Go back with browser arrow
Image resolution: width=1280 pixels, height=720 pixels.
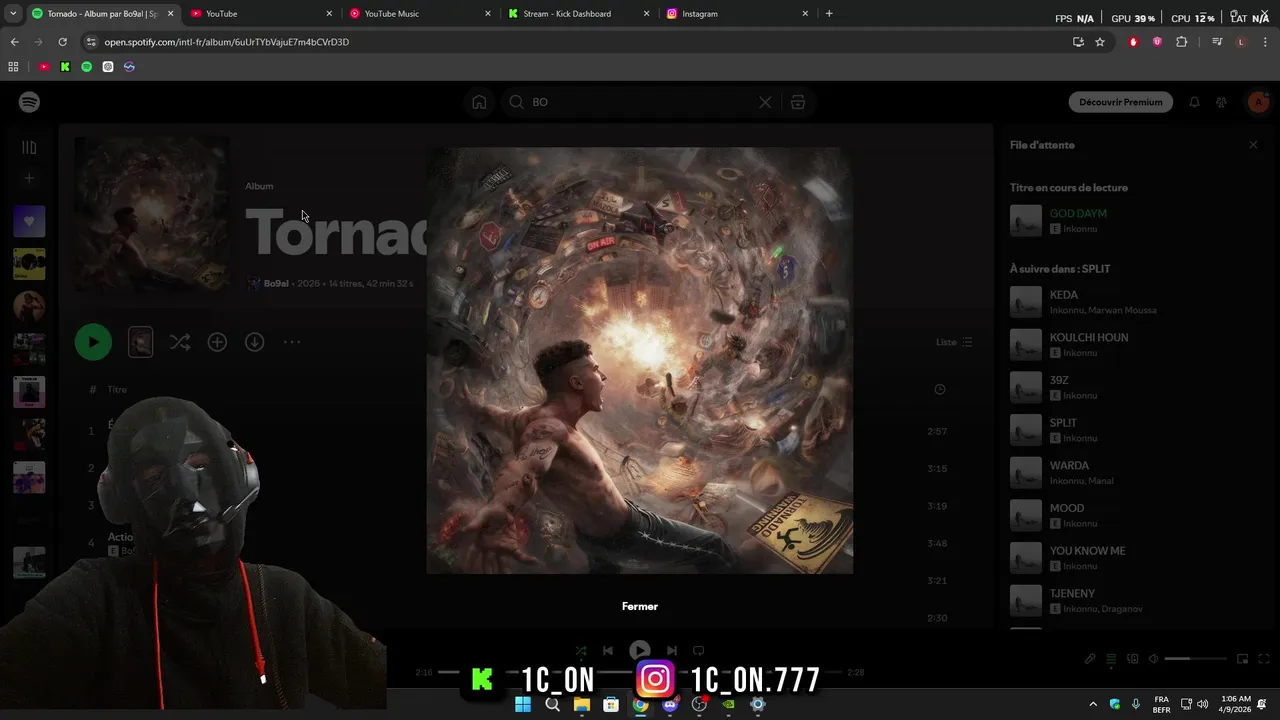14,42
